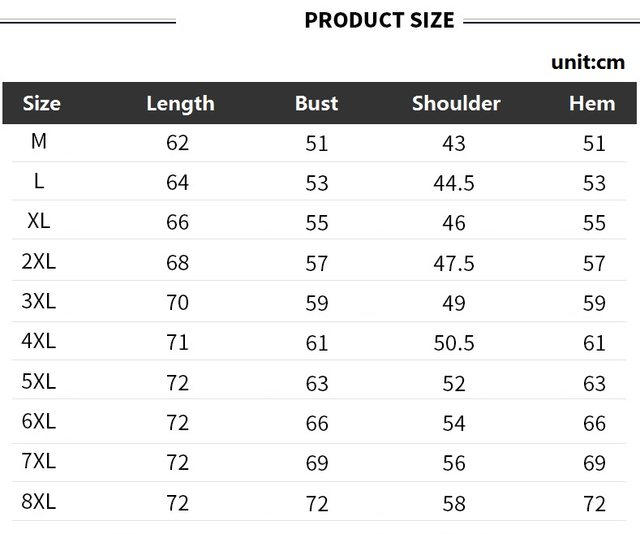Click the Bust column header
The height and width of the screenshot is (534, 640).
316,103
